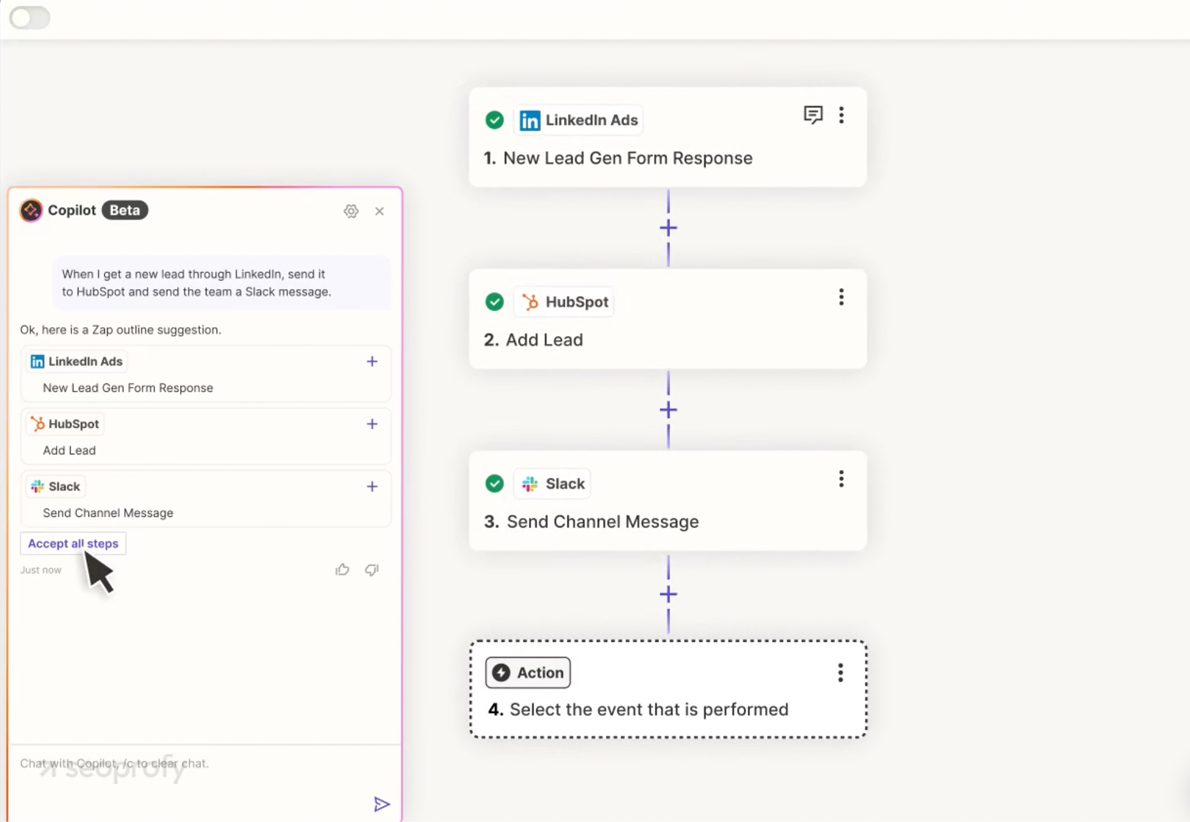
Task: Send the Copilot chat message
Action: coord(382,804)
